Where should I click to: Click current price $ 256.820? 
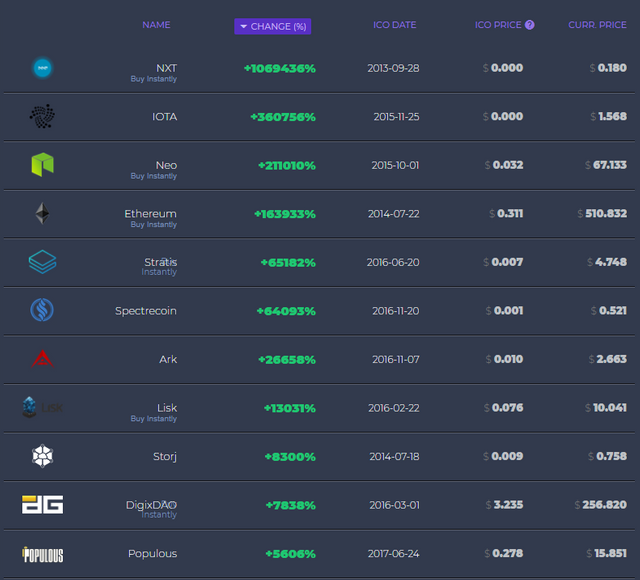(600, 505)
